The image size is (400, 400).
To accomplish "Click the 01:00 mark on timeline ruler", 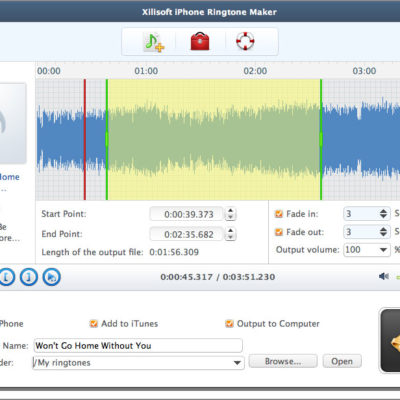I will [x=146, y=71].
